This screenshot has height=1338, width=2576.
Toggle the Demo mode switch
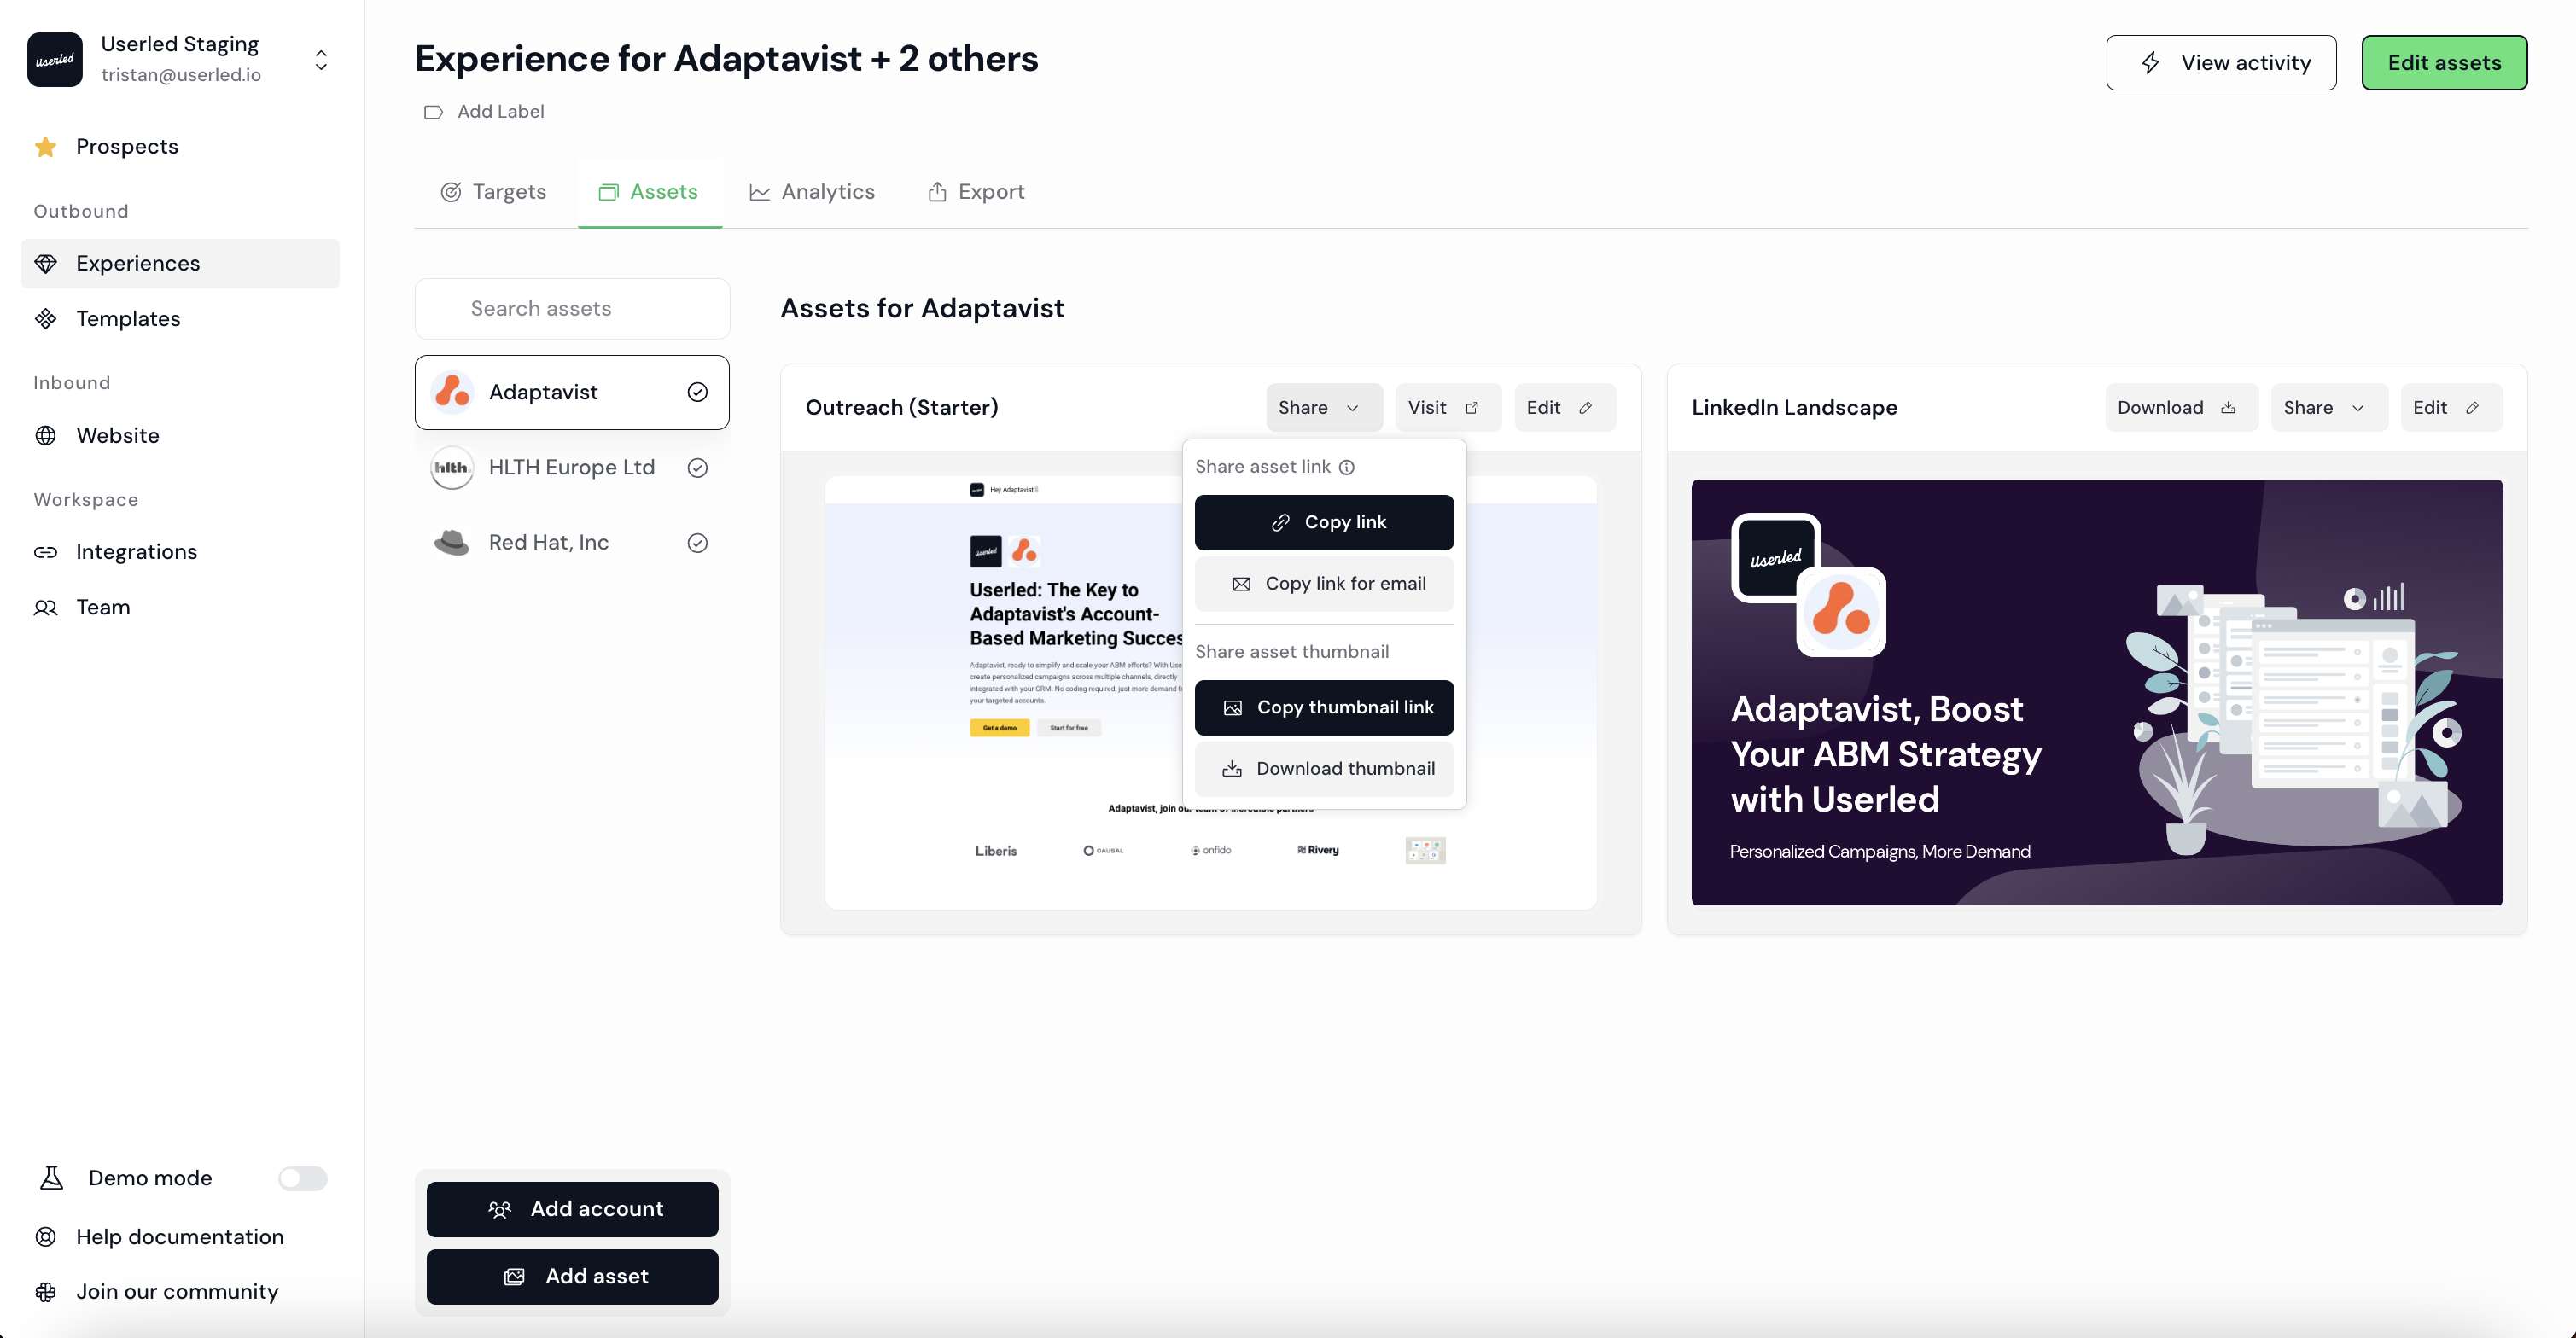pyautogui.click(x=302, y=1178)
